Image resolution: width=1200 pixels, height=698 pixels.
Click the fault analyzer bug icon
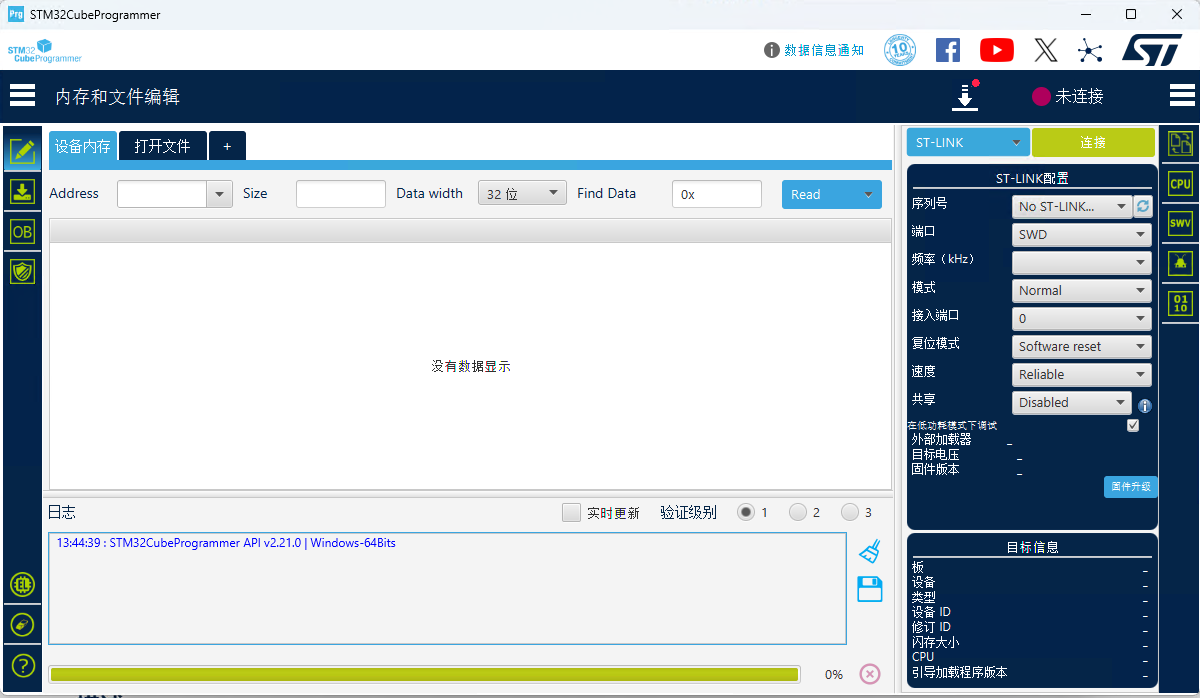click(x=1179, y=262)
